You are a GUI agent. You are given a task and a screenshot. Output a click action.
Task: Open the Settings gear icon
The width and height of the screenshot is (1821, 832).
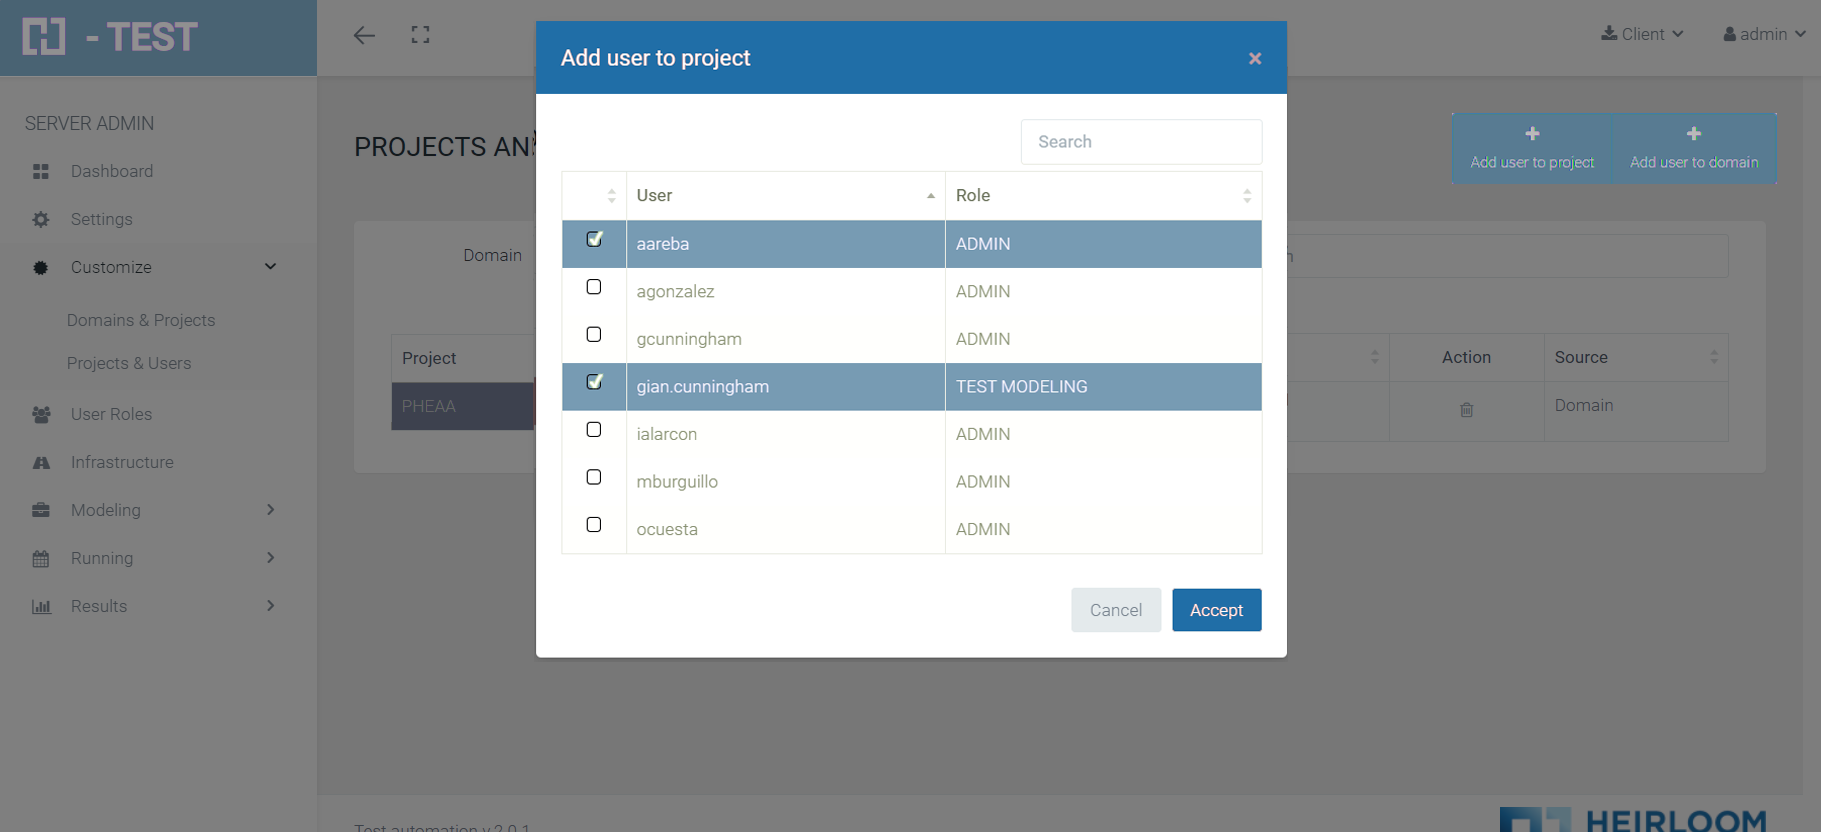tap(41, 220)
